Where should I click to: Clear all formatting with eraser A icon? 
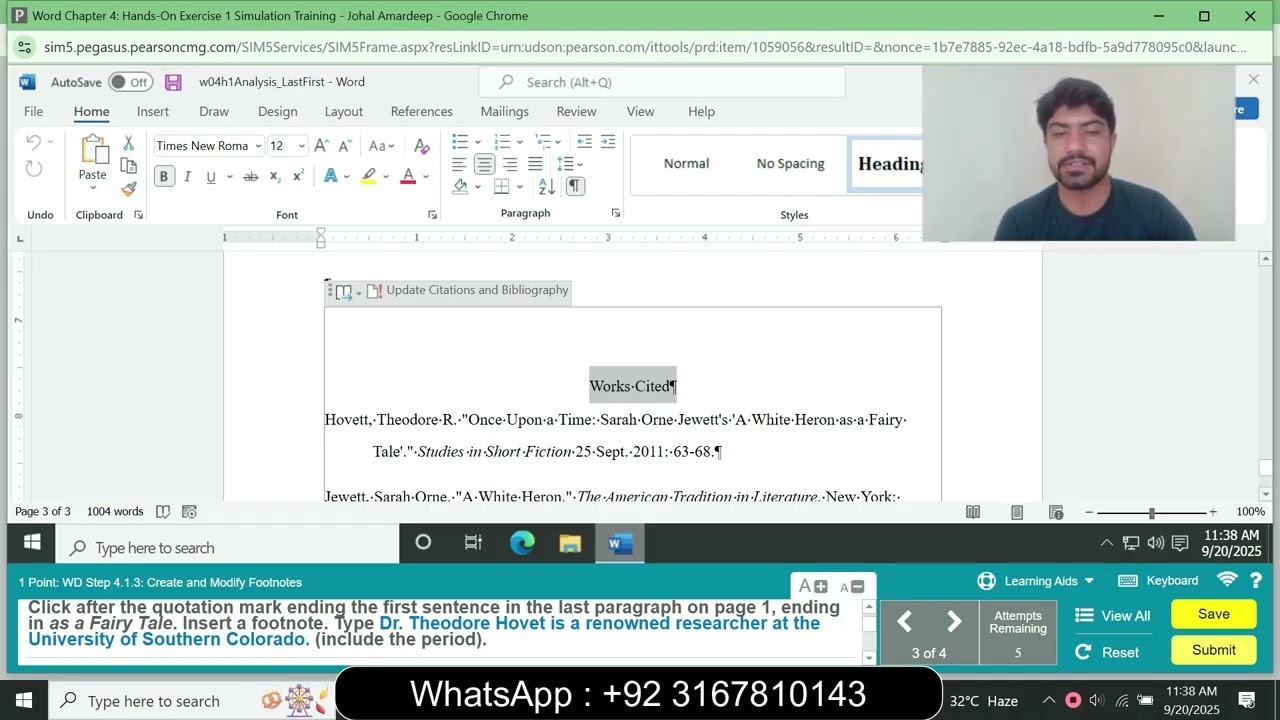click(x=422, y=146)
